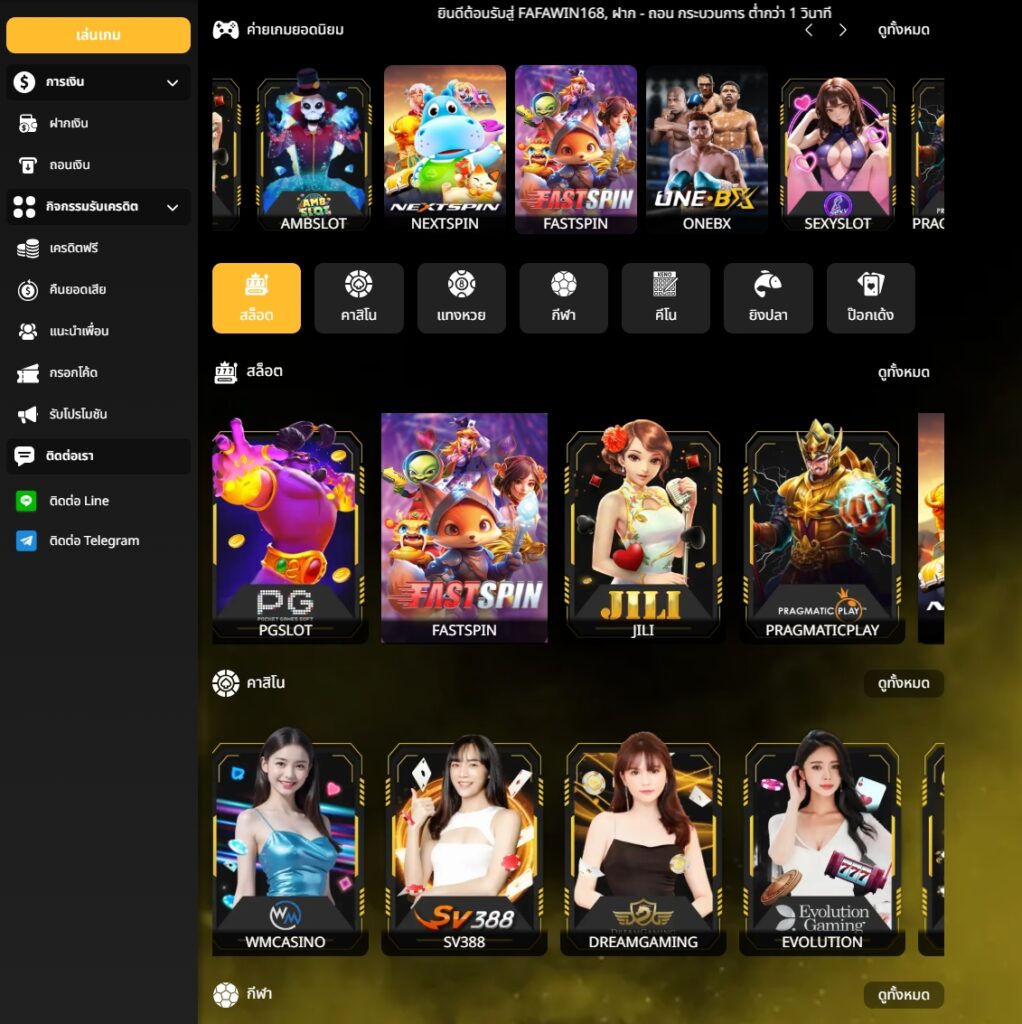
Task: Switch to the ยิงปลา fishing tab
Action: click(768, 298)
